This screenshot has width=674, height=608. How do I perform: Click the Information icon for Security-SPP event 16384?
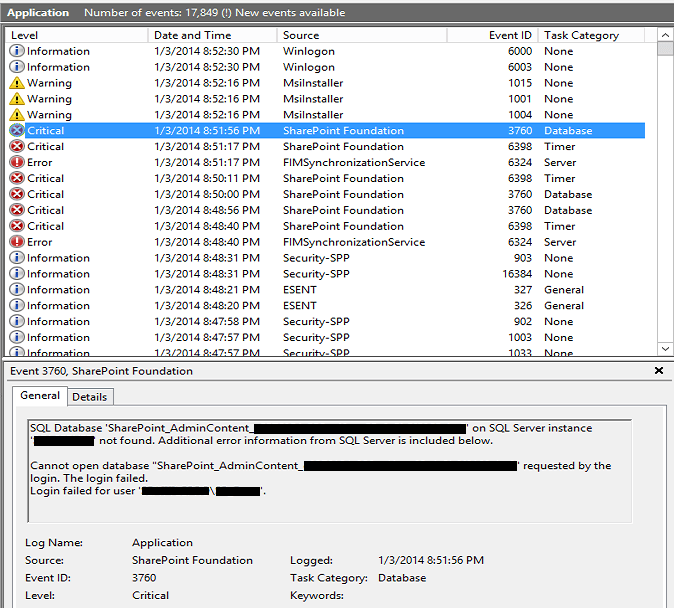click(x=17, y=273)
